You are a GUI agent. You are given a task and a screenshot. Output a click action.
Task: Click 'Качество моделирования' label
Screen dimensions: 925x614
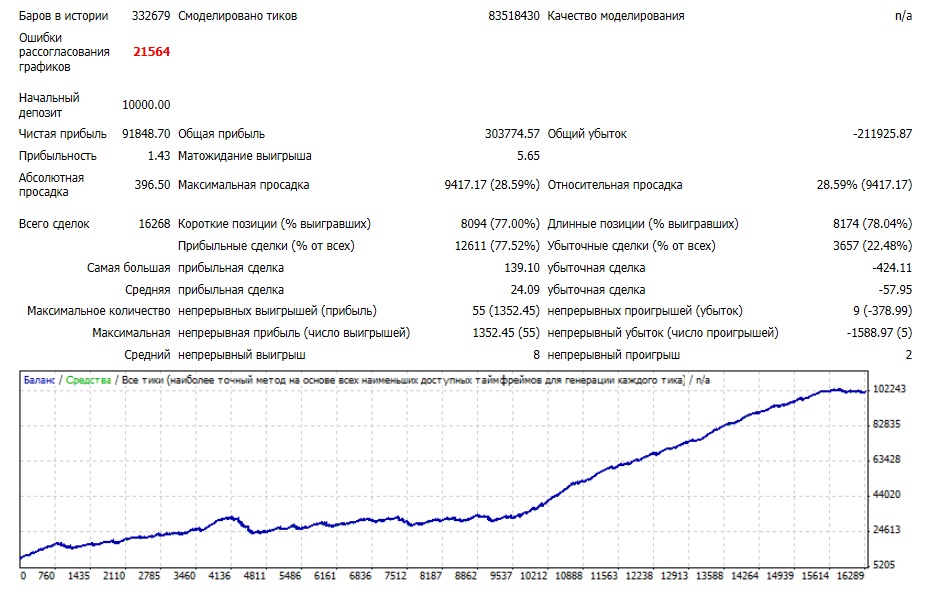[x=616, y=16]
